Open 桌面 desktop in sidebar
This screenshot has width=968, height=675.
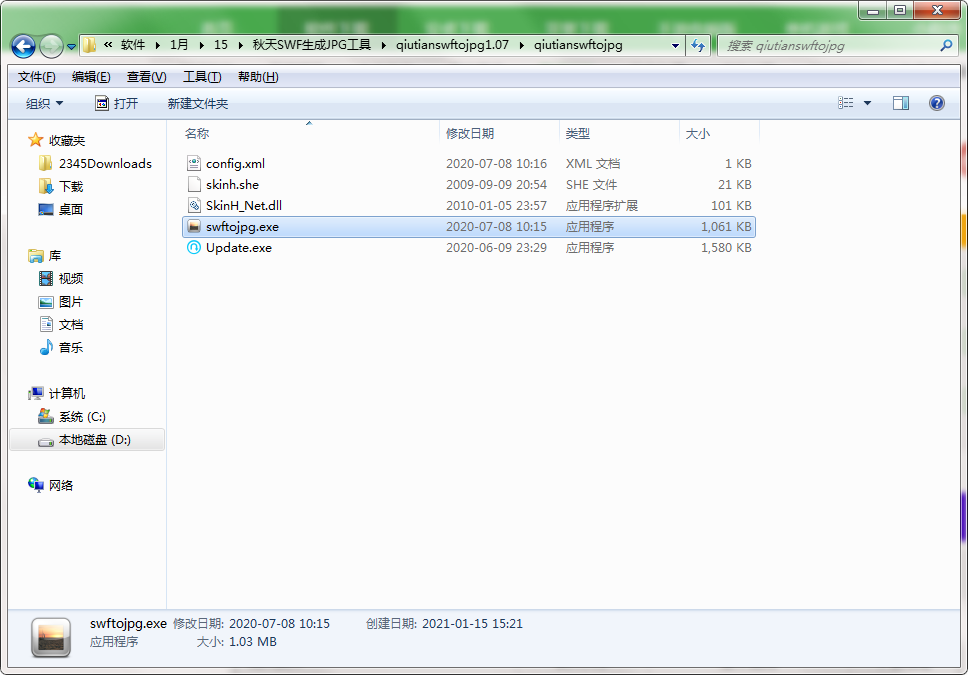pyautogui.click(x=60, y=209)
